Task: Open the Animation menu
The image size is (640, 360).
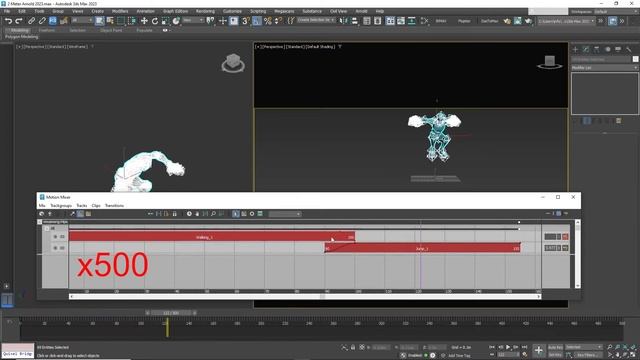Action: tap(145, 11)
